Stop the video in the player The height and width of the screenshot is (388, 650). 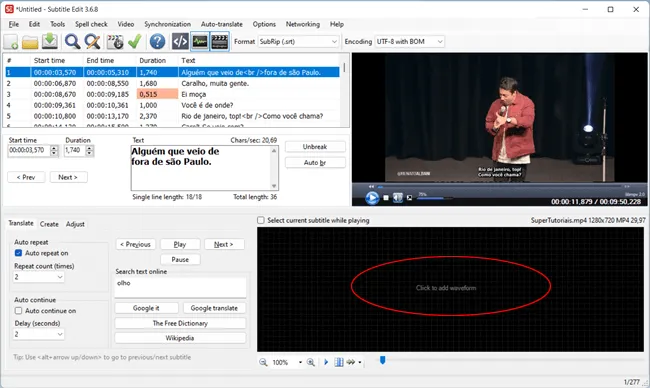coord(386,198)
